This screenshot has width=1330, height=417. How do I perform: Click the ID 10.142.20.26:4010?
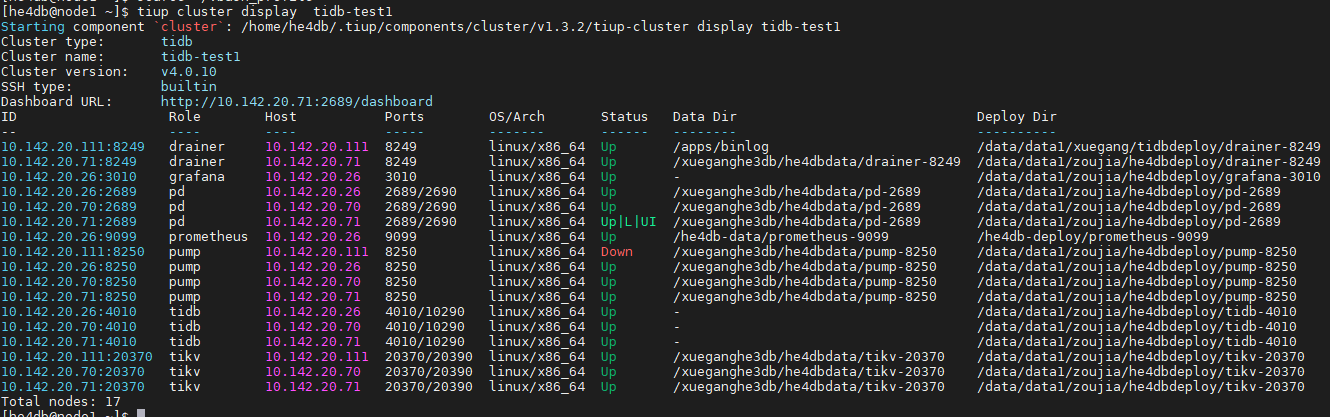(x=69, y=312)
